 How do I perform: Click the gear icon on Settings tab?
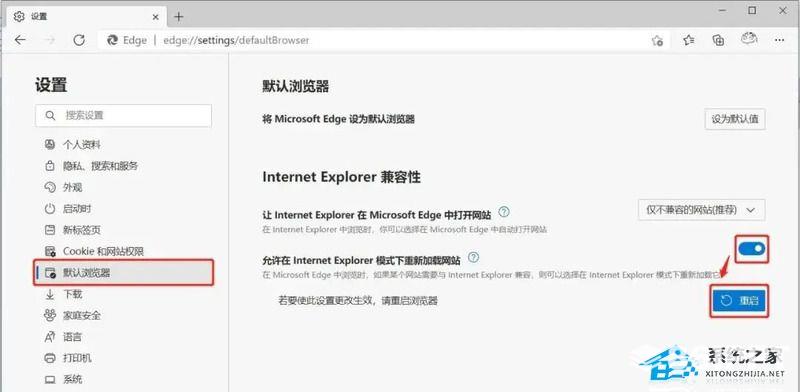tap(19, 16)
